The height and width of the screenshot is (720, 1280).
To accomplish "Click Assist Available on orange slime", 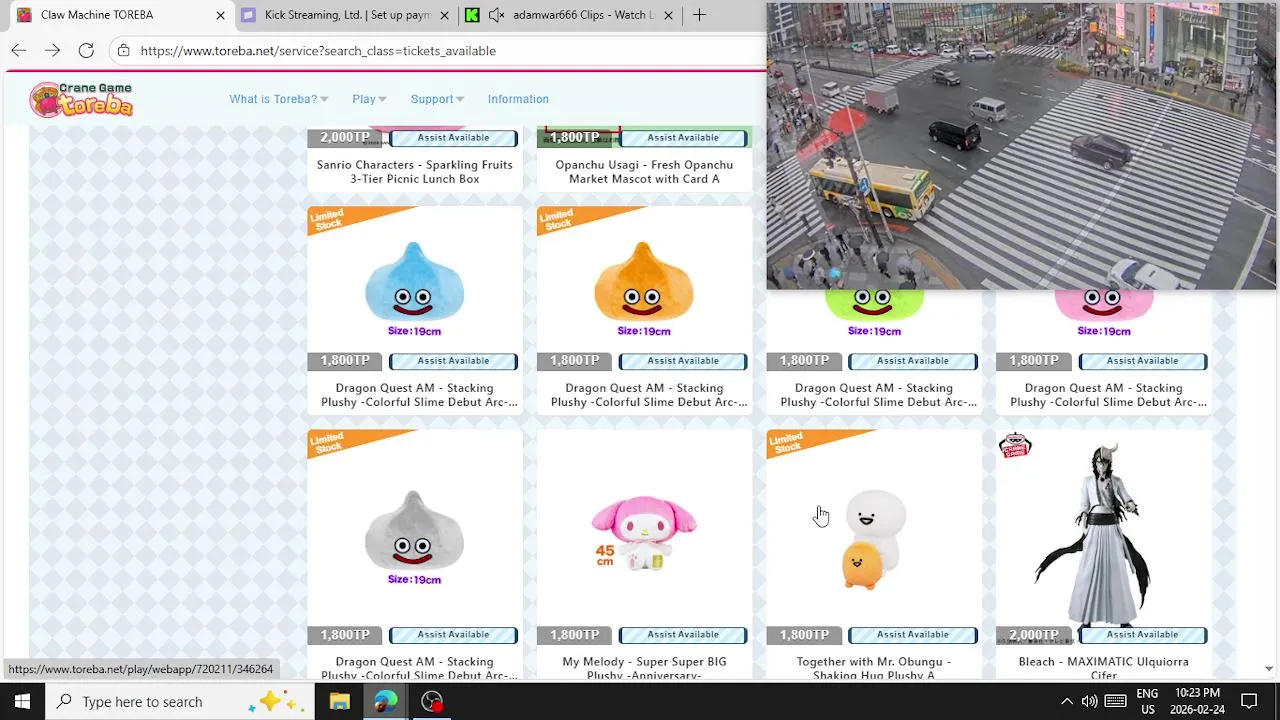I will [683, 361].
